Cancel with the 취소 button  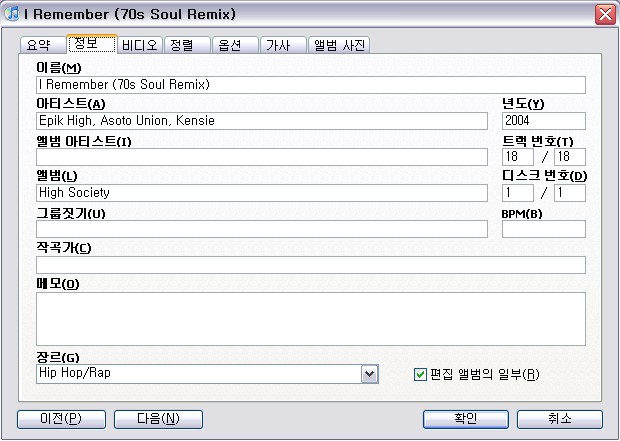560,419
